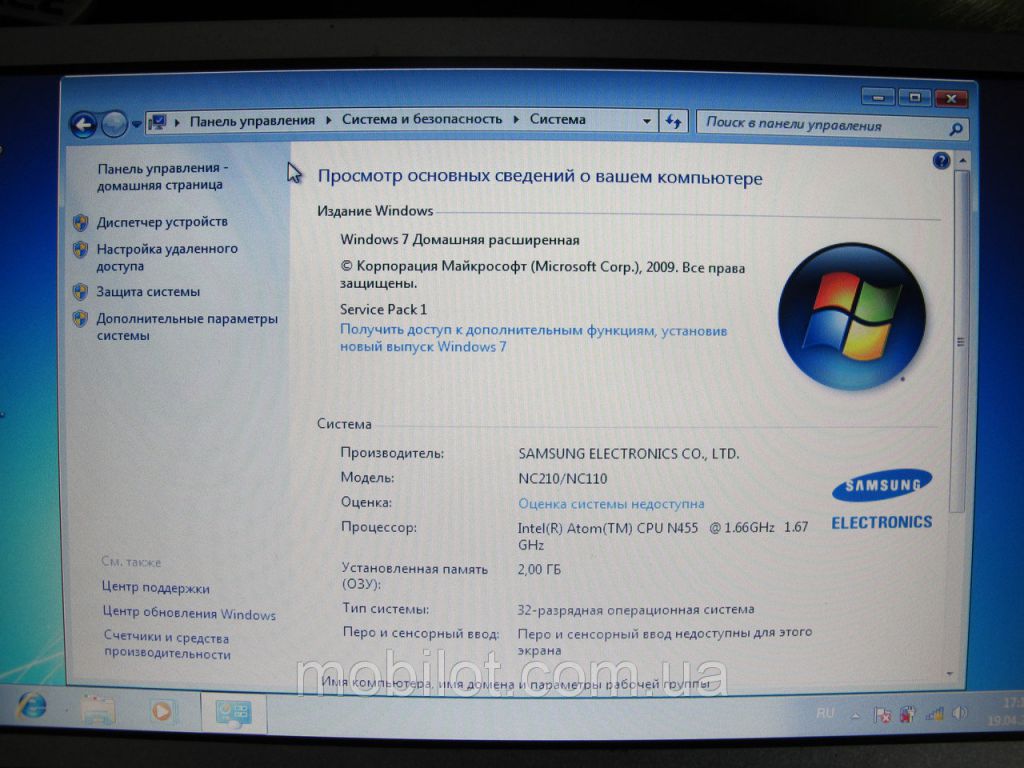Expand the arrow after 'Панель управления' breadcrumb
This screenshot has width=1024, height=768.
point(328,120)
